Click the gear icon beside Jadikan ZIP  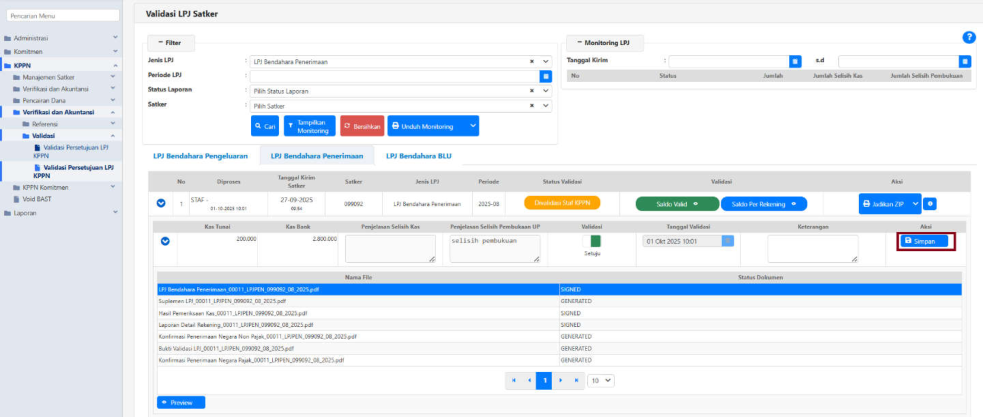pyautogui.click(x=930, y=204)
